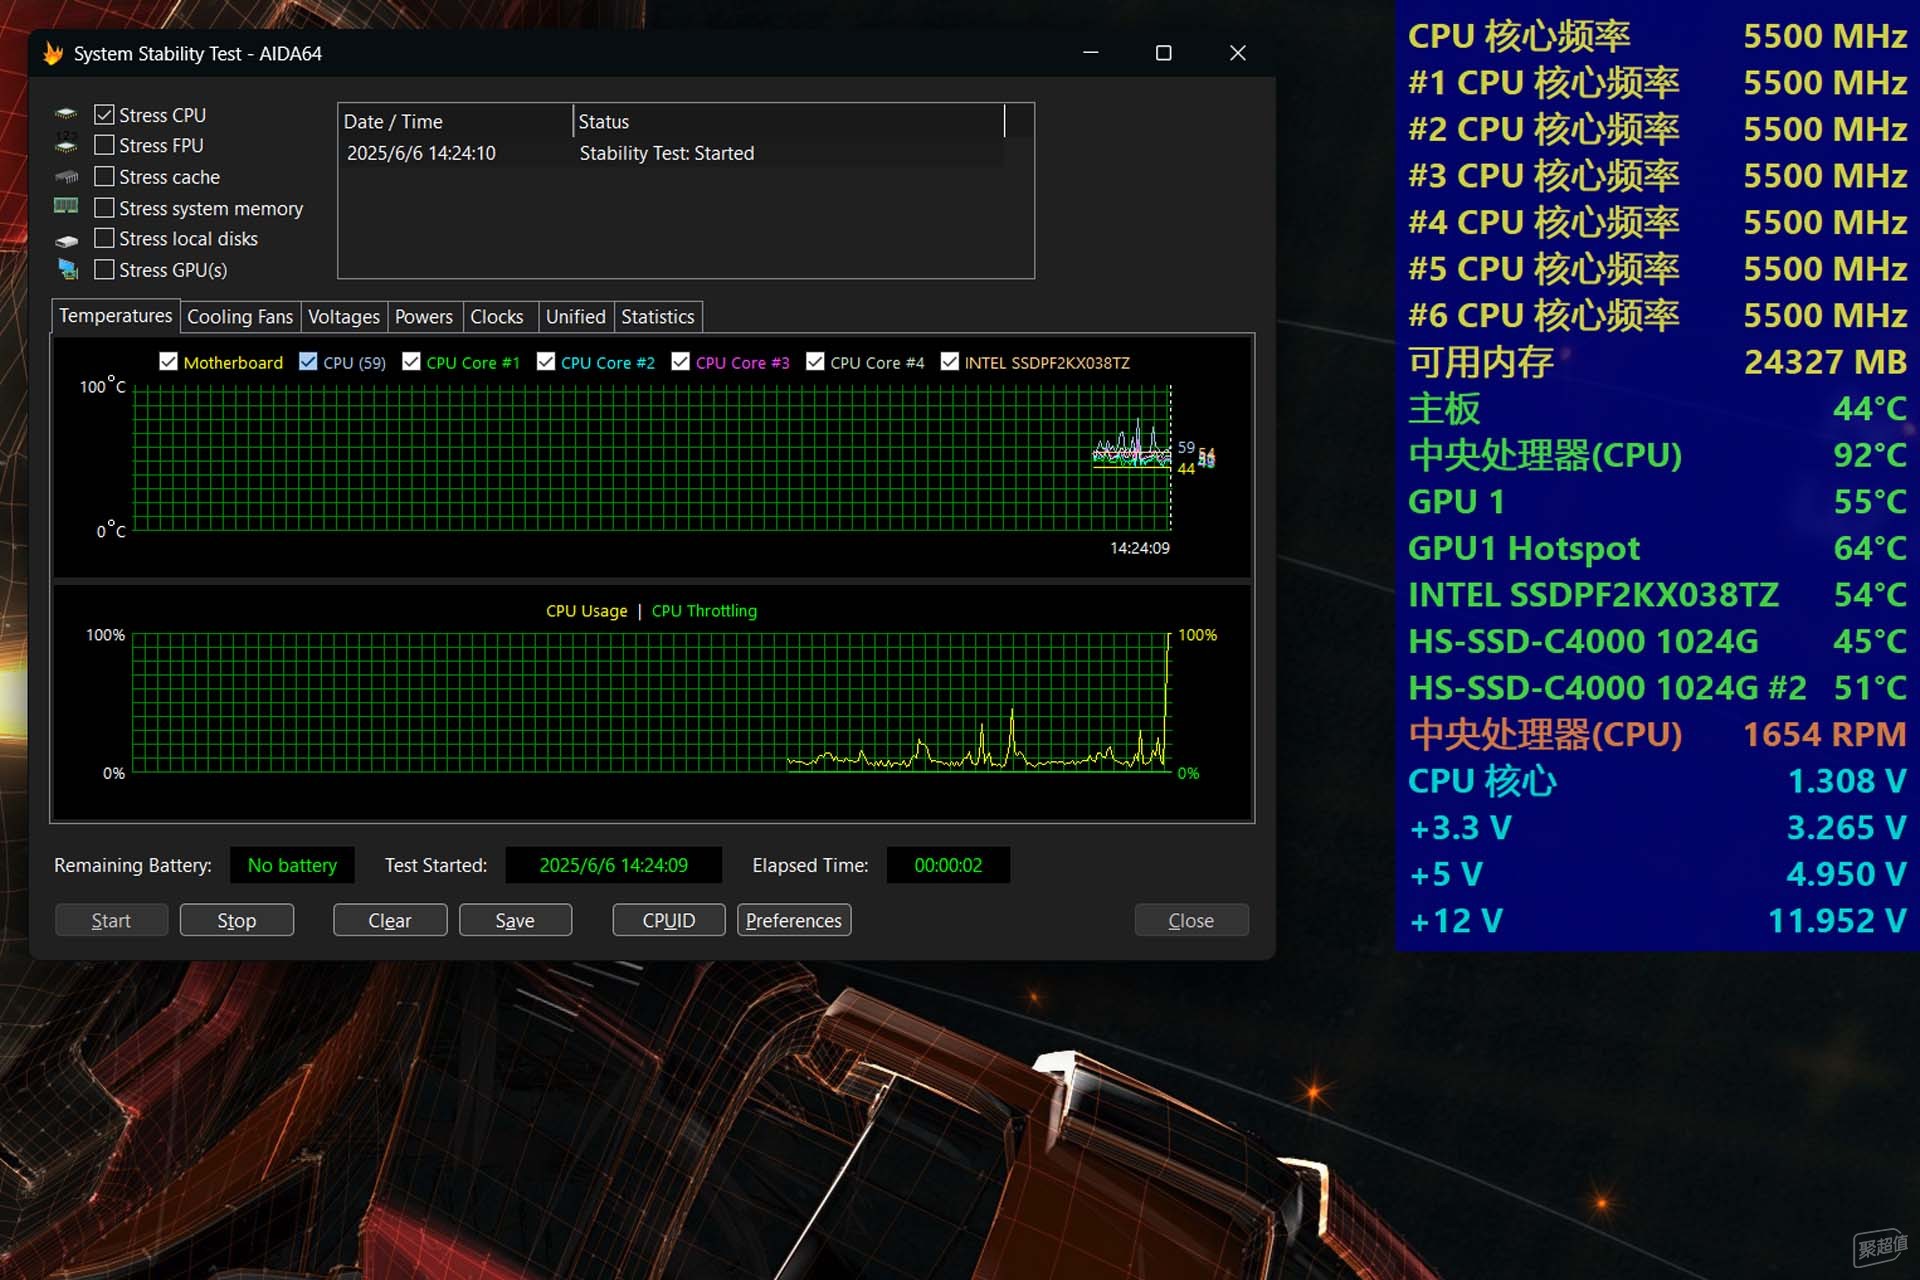
Task: Switch to the Voltages tab
Action: tap(344, 317)
